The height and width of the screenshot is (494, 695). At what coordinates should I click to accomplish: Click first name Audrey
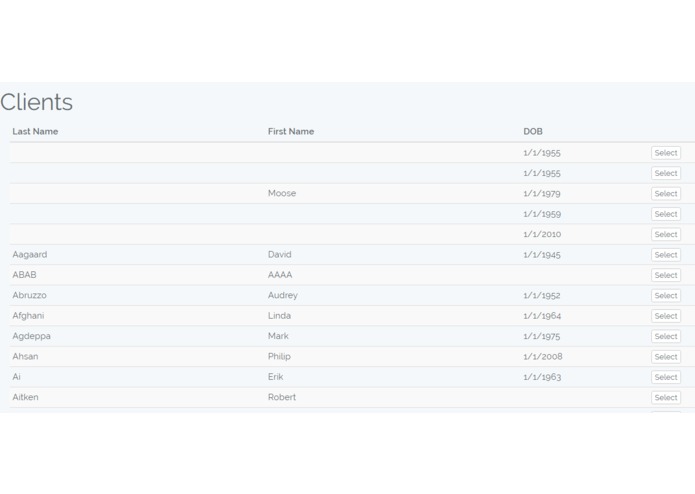[x=283, y=296]
